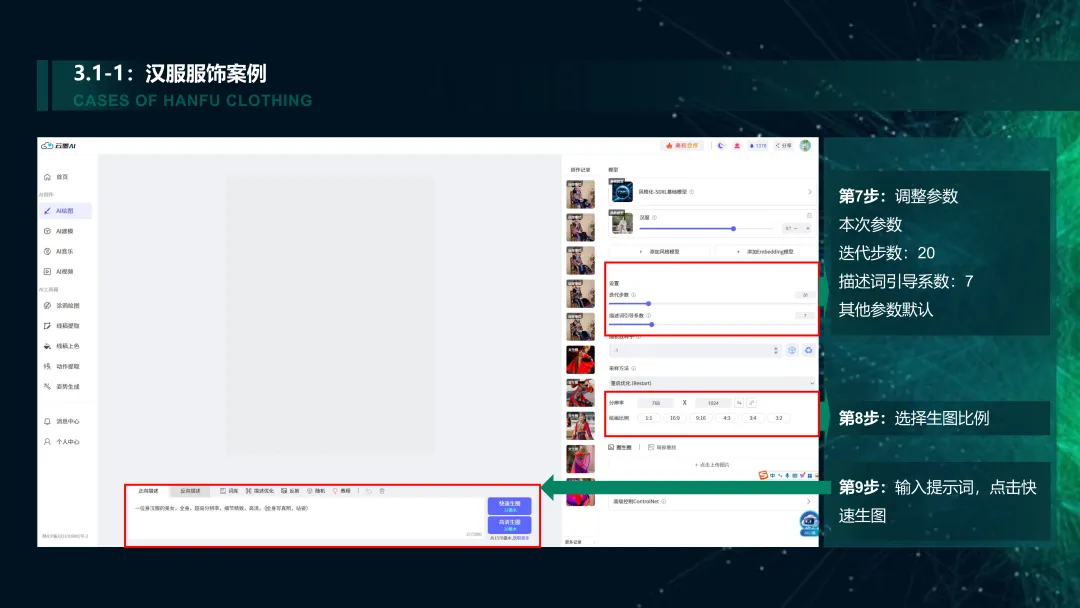
Task: Open the 姿势生成 pose generation icon
Action: click(x=48, y=386)
